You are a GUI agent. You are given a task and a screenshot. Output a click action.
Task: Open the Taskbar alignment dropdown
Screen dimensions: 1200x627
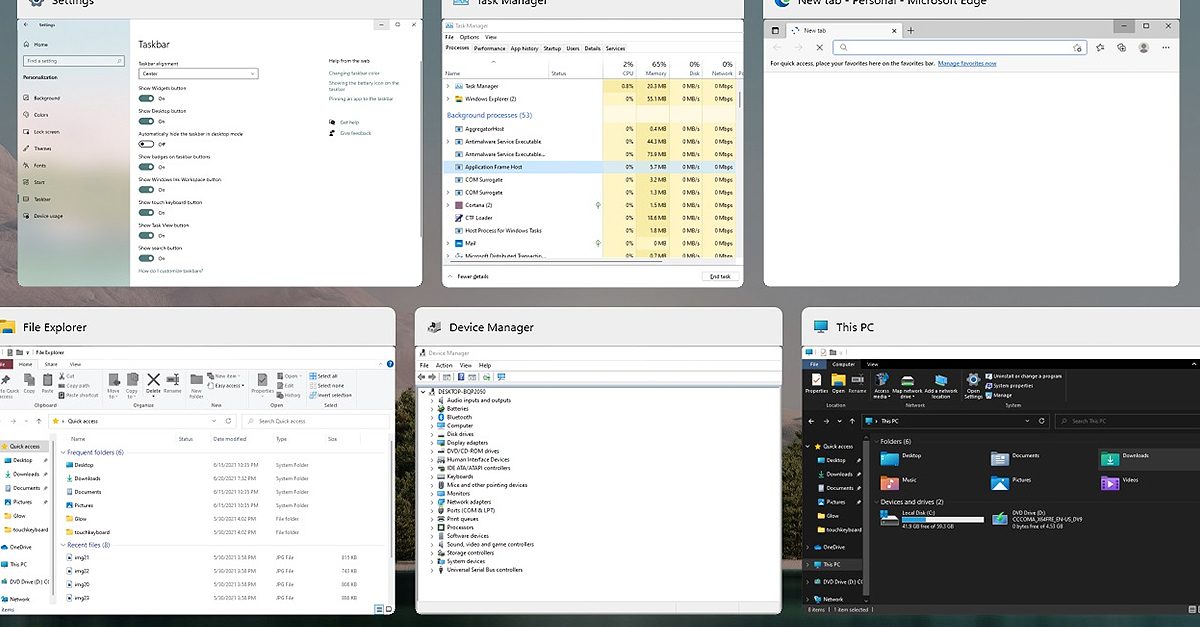point(197,74)
